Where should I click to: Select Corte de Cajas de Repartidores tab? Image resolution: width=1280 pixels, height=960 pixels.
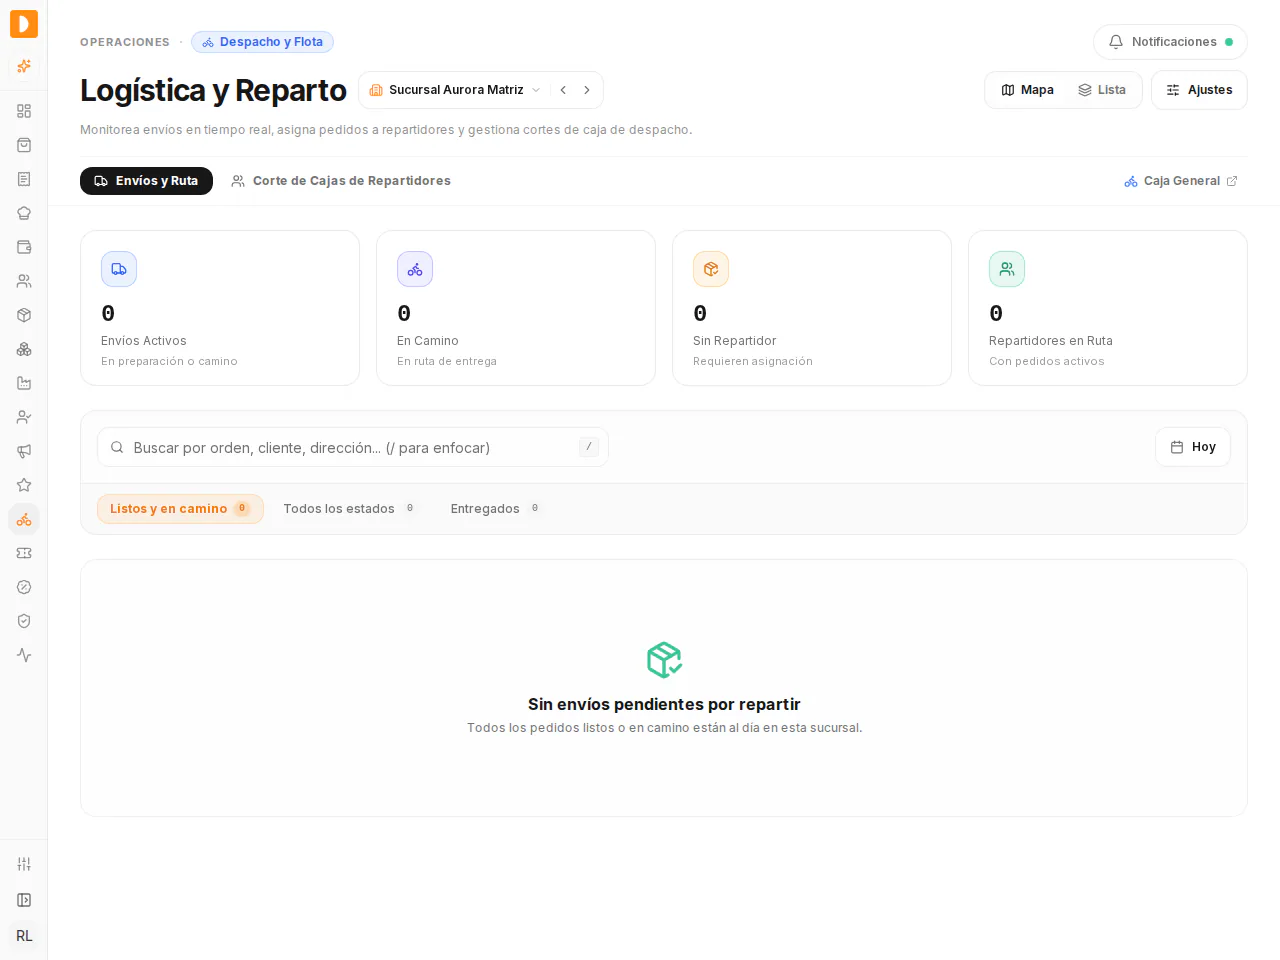[341, 181]
